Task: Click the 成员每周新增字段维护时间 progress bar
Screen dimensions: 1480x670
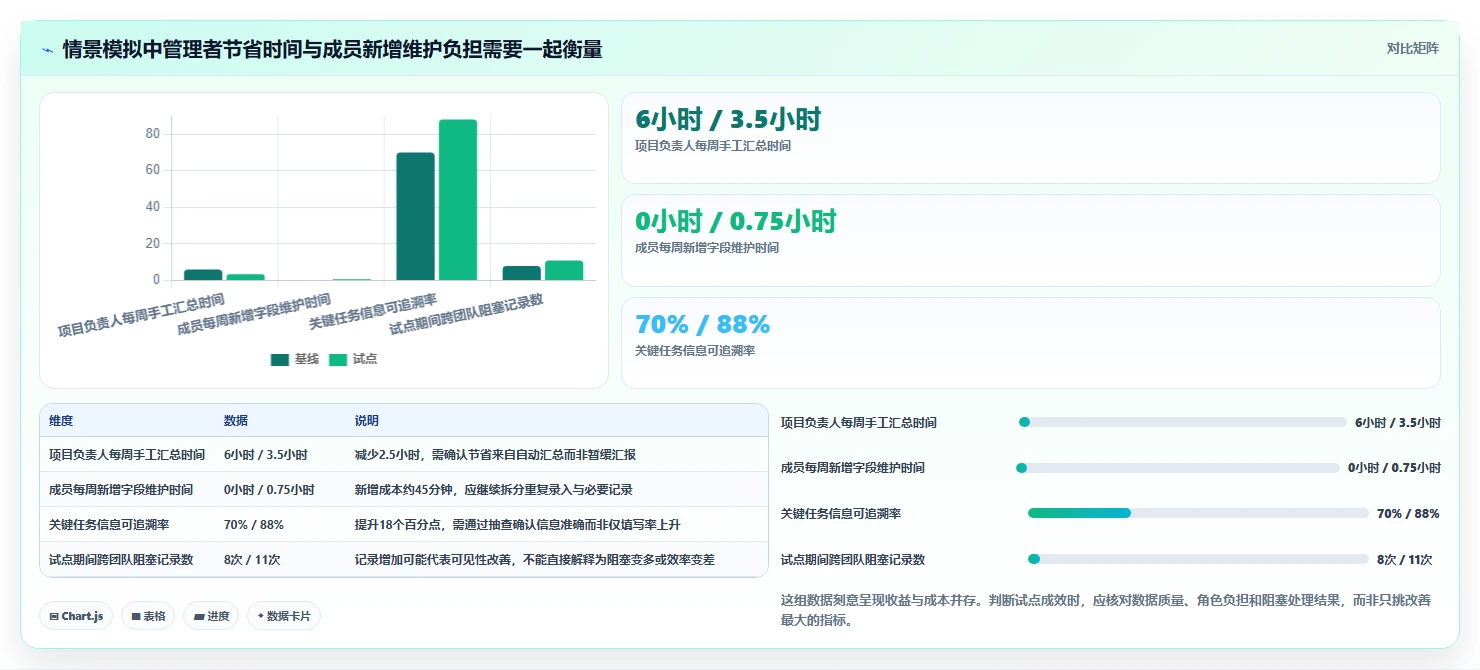Action: click(1178, 468)
